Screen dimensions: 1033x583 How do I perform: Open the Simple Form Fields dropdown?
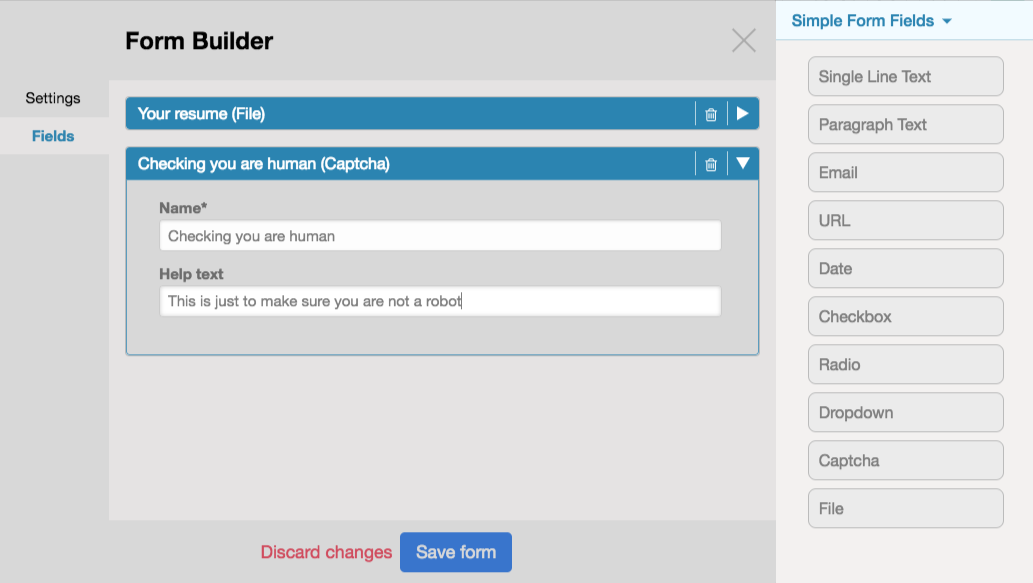(x=871, y=21)
